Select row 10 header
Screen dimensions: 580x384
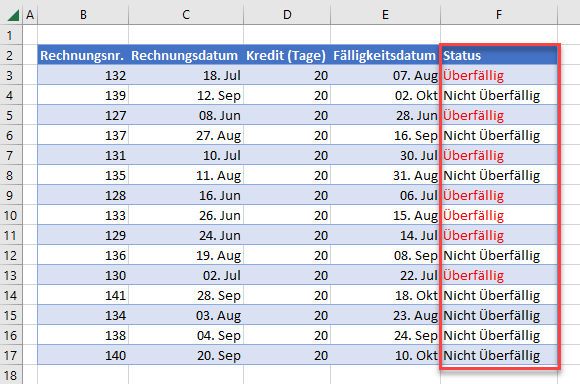tap(11, 215)
